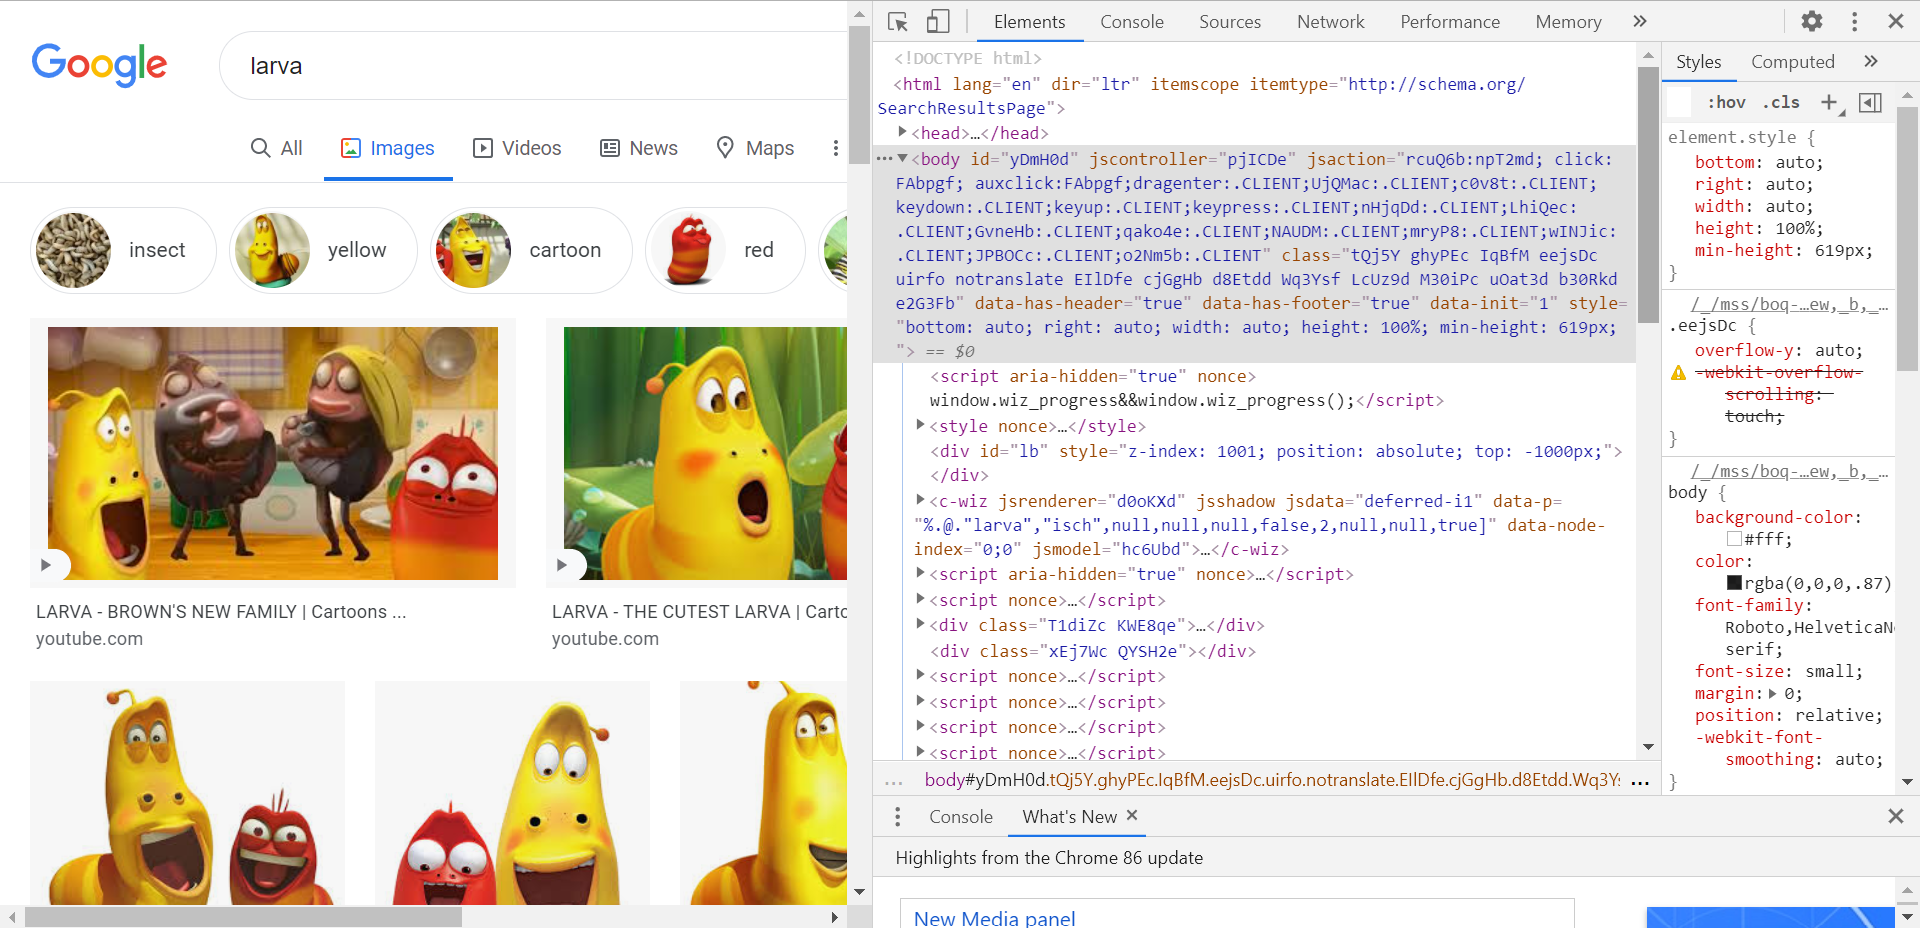Show more DevTools panels via the chevron after Memory
This screenshot has width=1920, height=928.
click(x=1639, y=21)
